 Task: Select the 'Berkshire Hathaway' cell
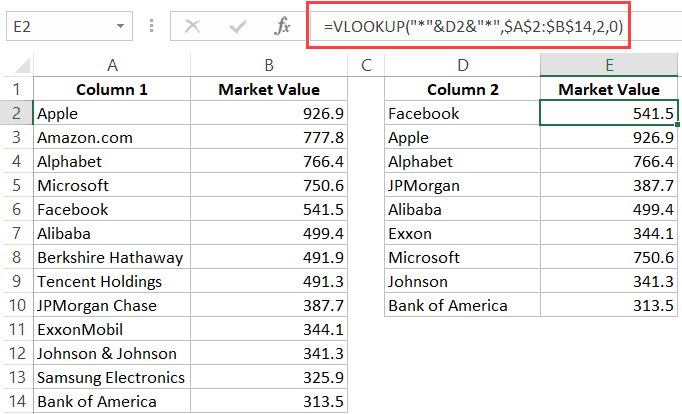click(112, 257)
